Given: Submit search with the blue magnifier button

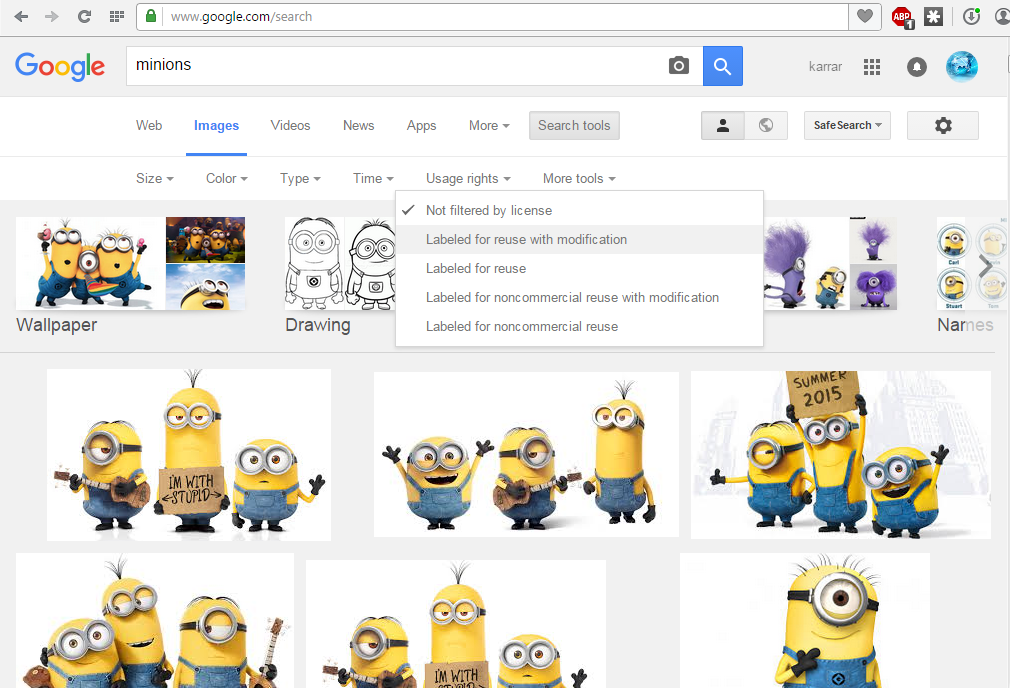Looking at the screenshot, I should pyautogui.click(x=723, y=66).
